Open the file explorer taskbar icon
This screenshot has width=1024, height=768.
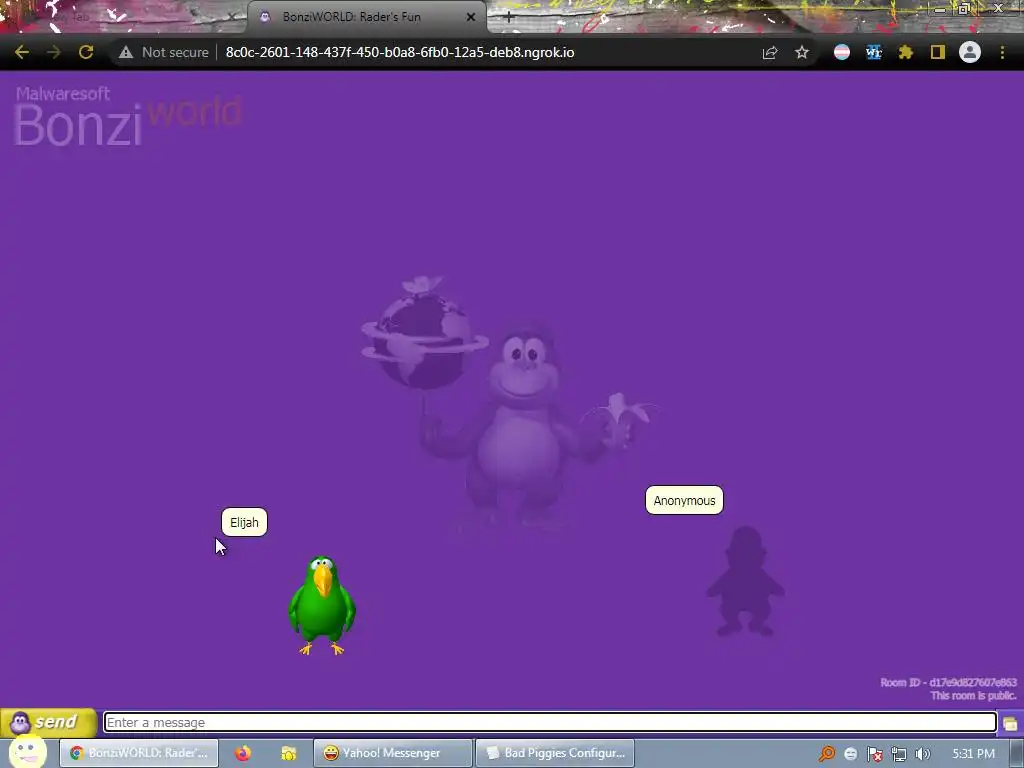(x=289, y=753)
